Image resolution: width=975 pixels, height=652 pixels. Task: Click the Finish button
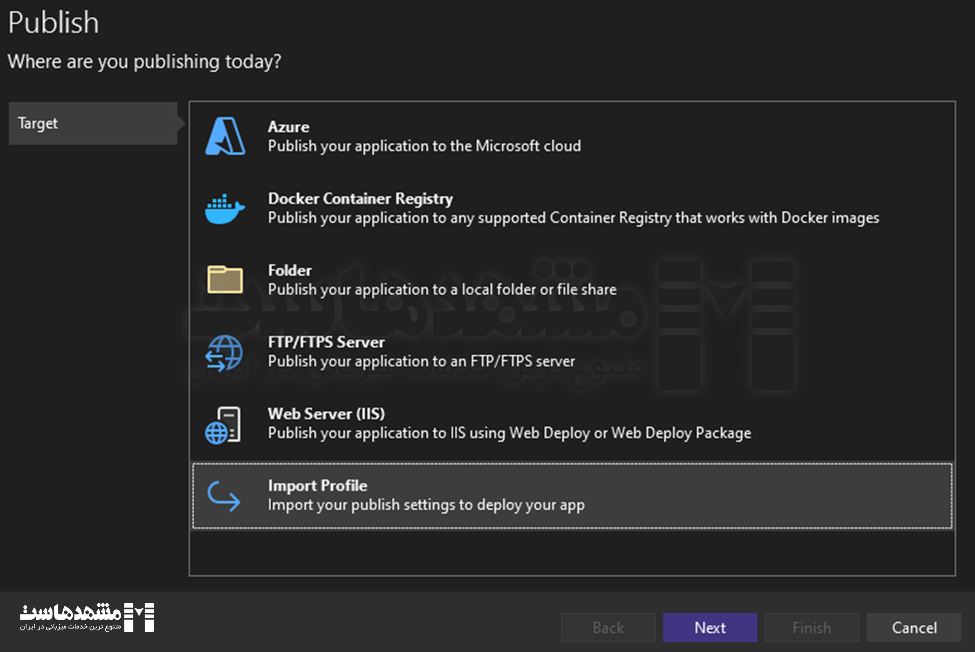811,628
